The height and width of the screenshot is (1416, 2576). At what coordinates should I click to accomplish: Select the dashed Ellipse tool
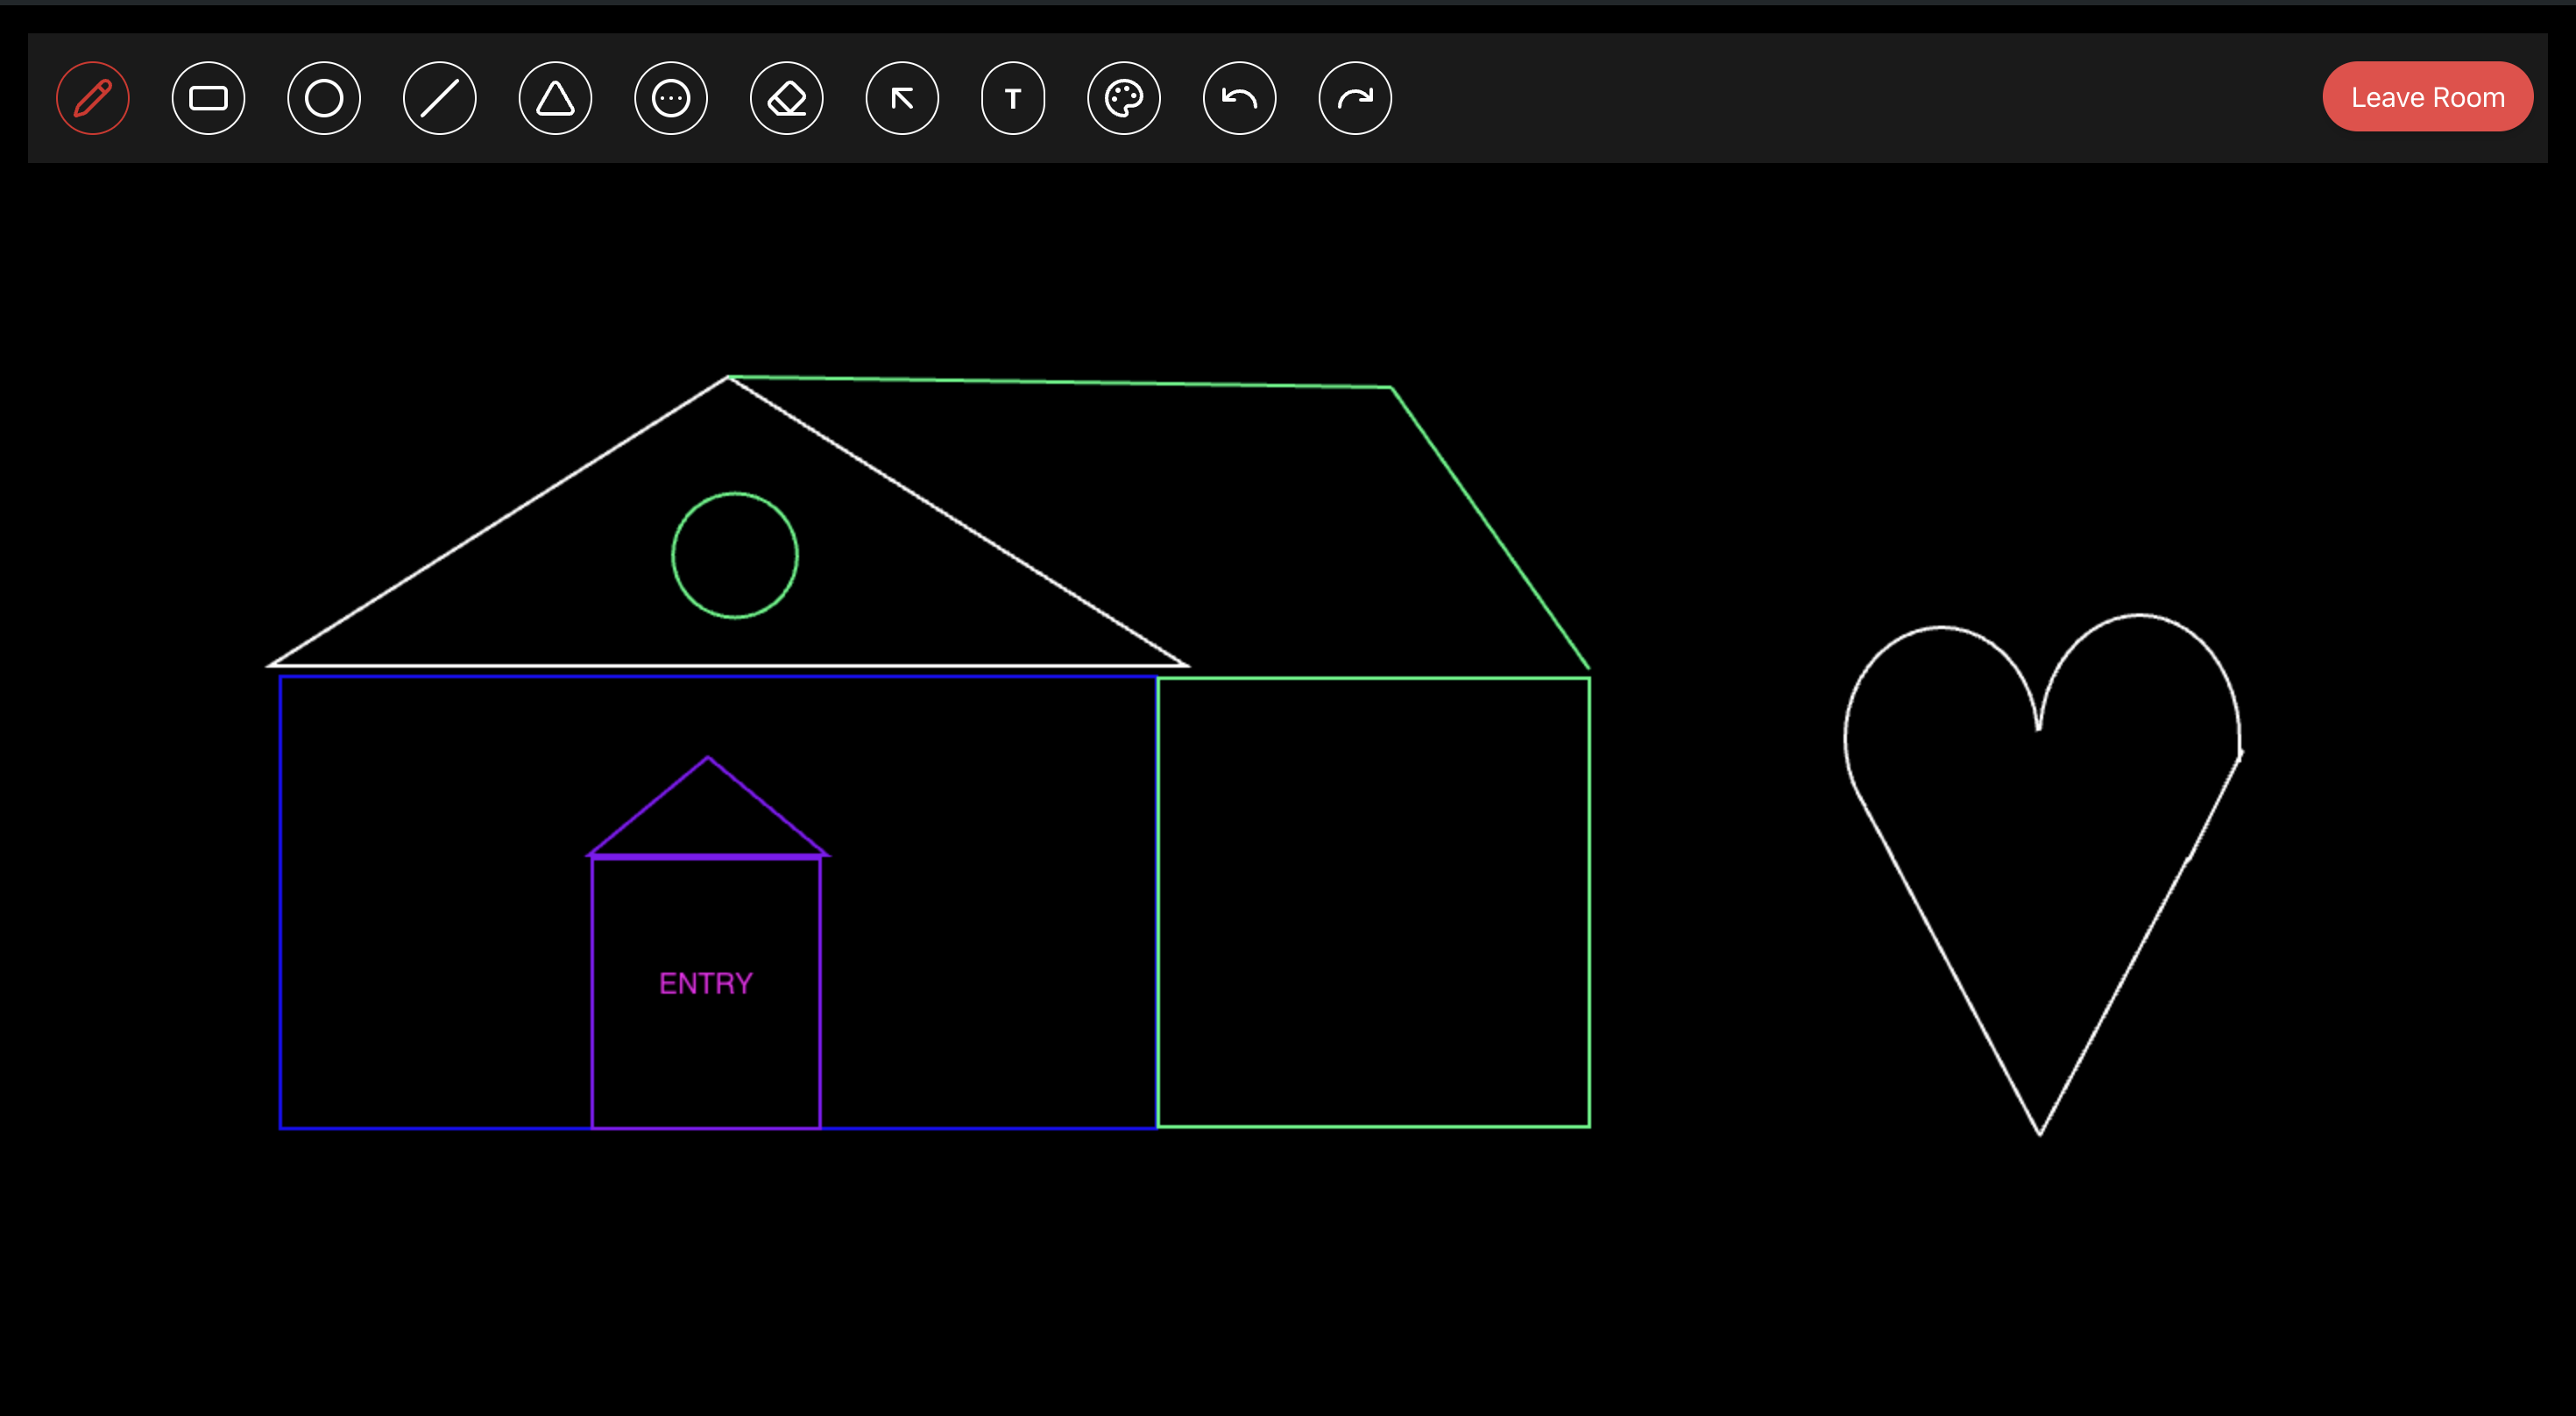click(x=671, y=97)
